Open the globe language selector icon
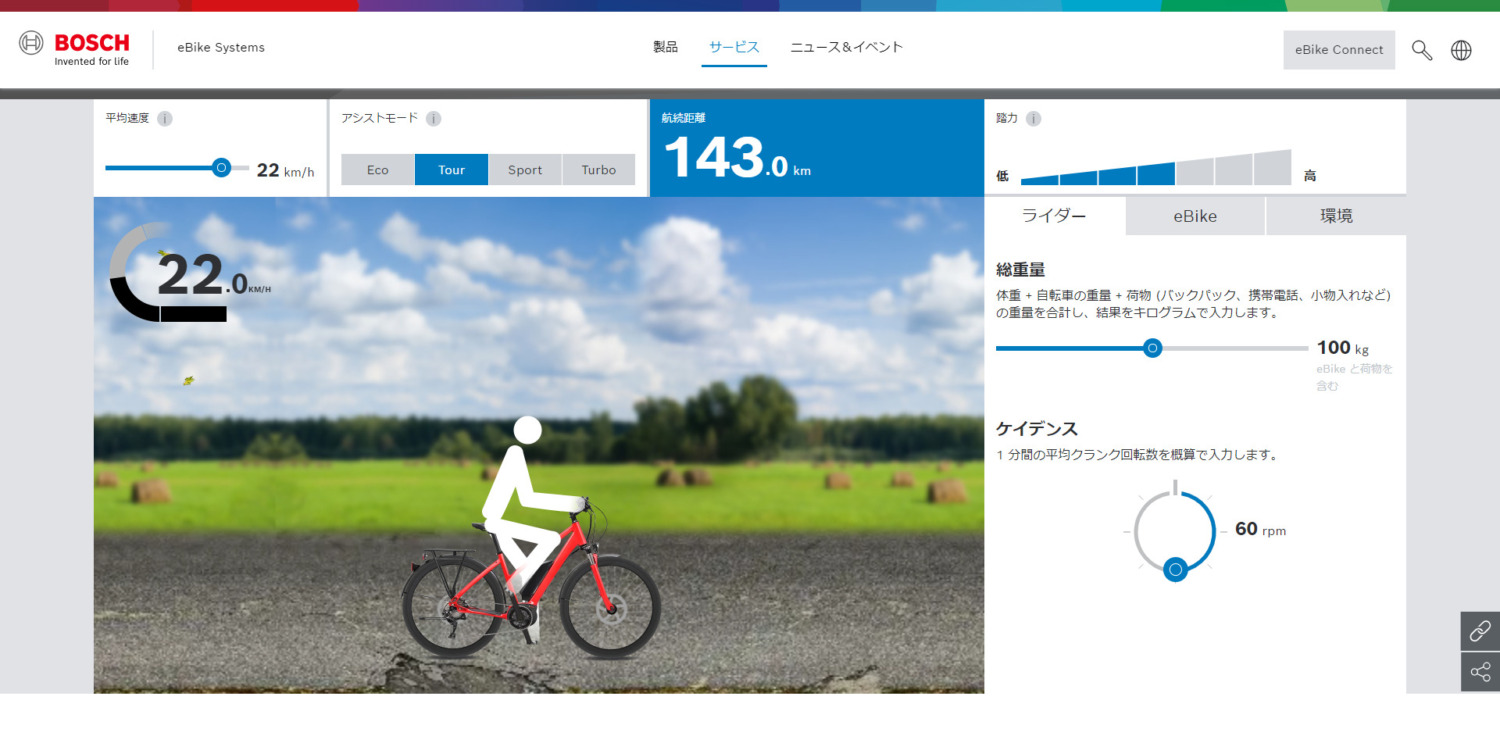Image resolution: width=1500 pixels, height=732 pixels. click(1461, 50)
